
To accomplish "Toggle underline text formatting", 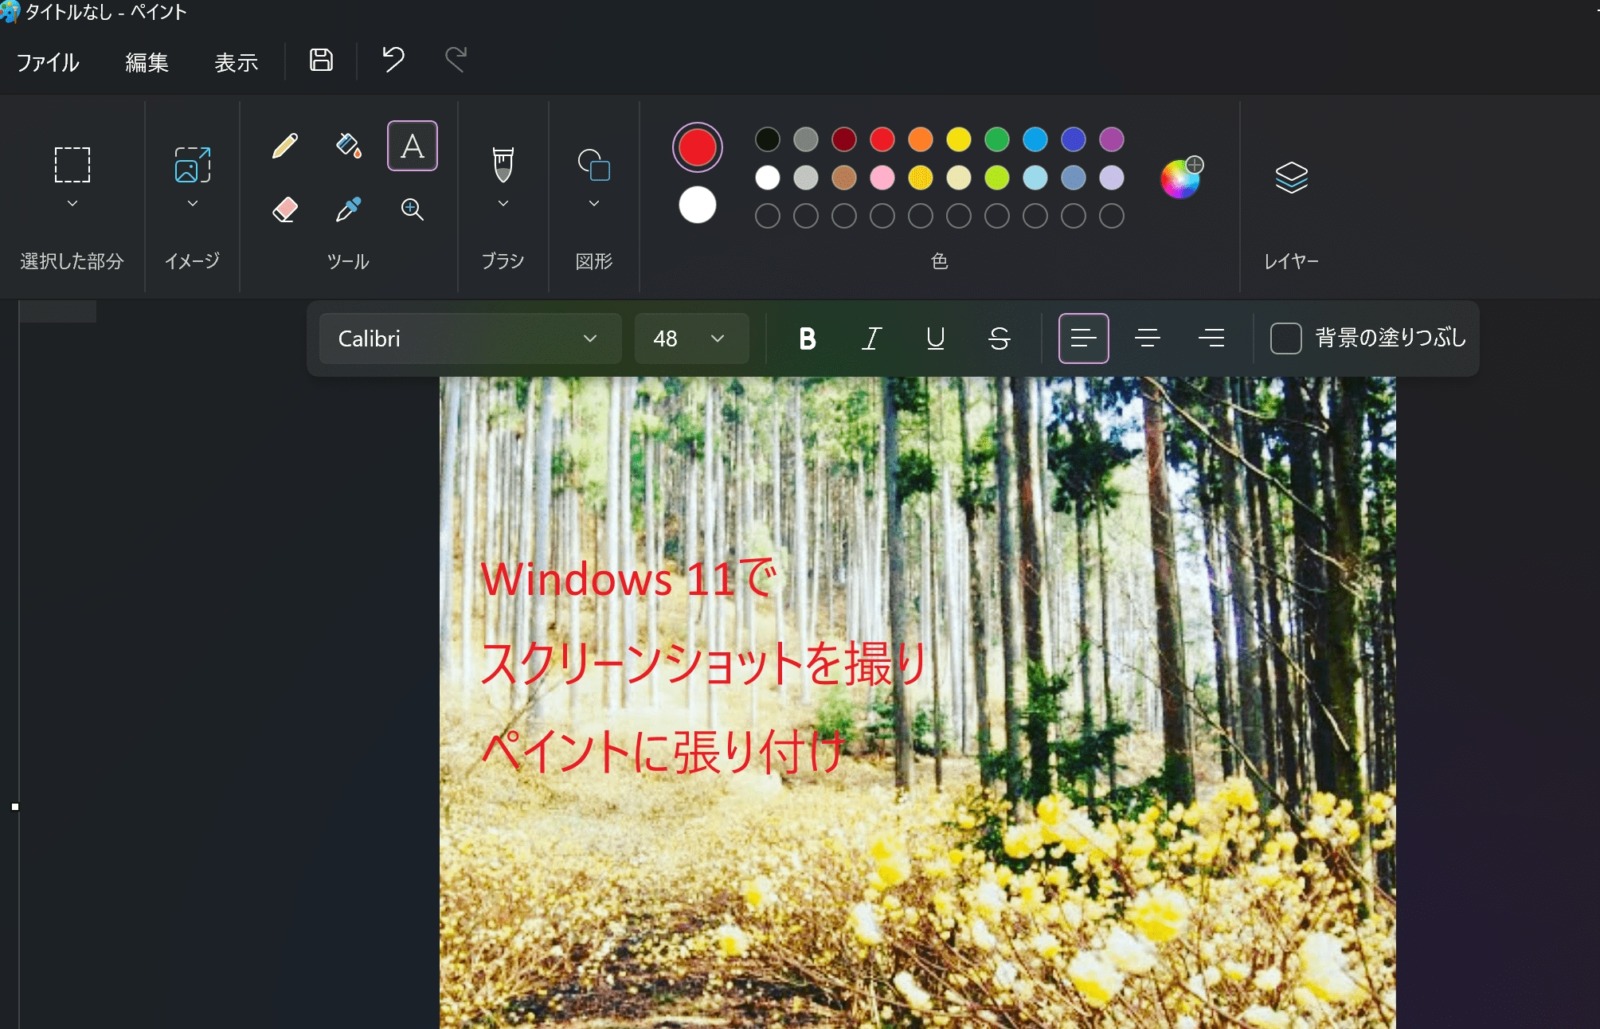I will pyautogui.click(x=935, y=339).
